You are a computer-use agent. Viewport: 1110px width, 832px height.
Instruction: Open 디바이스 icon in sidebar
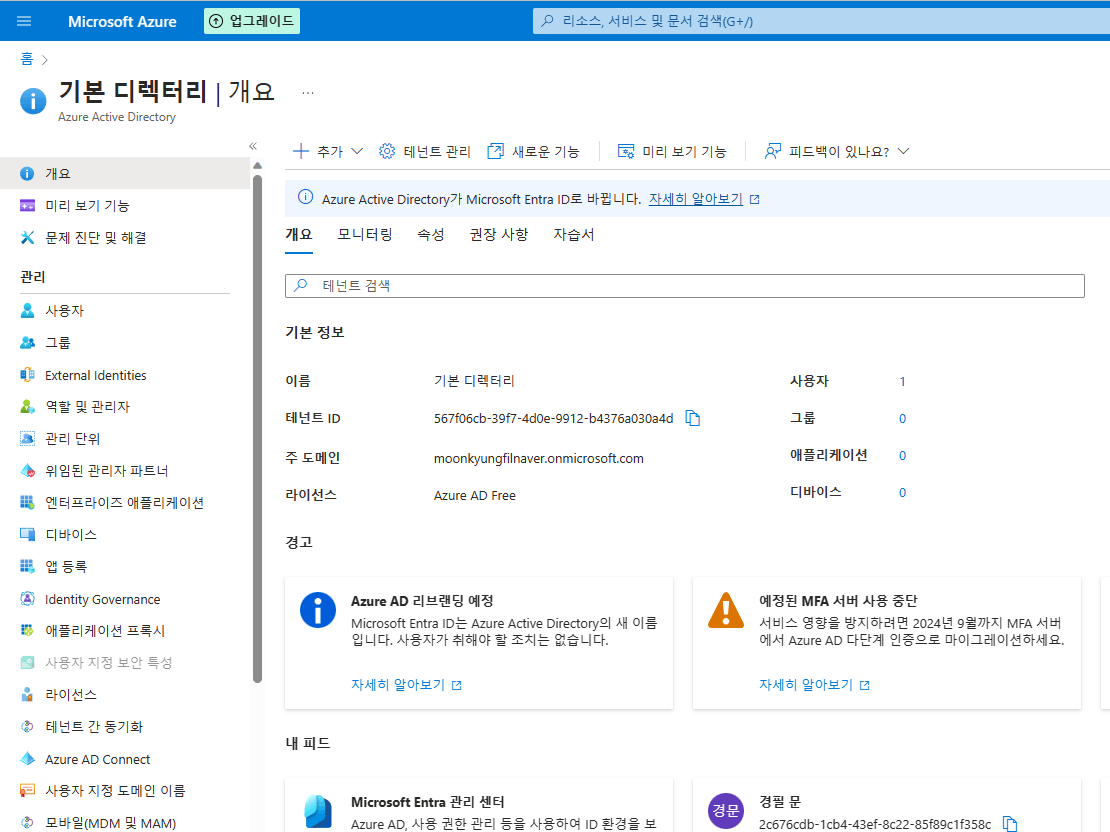click(28, 534)
